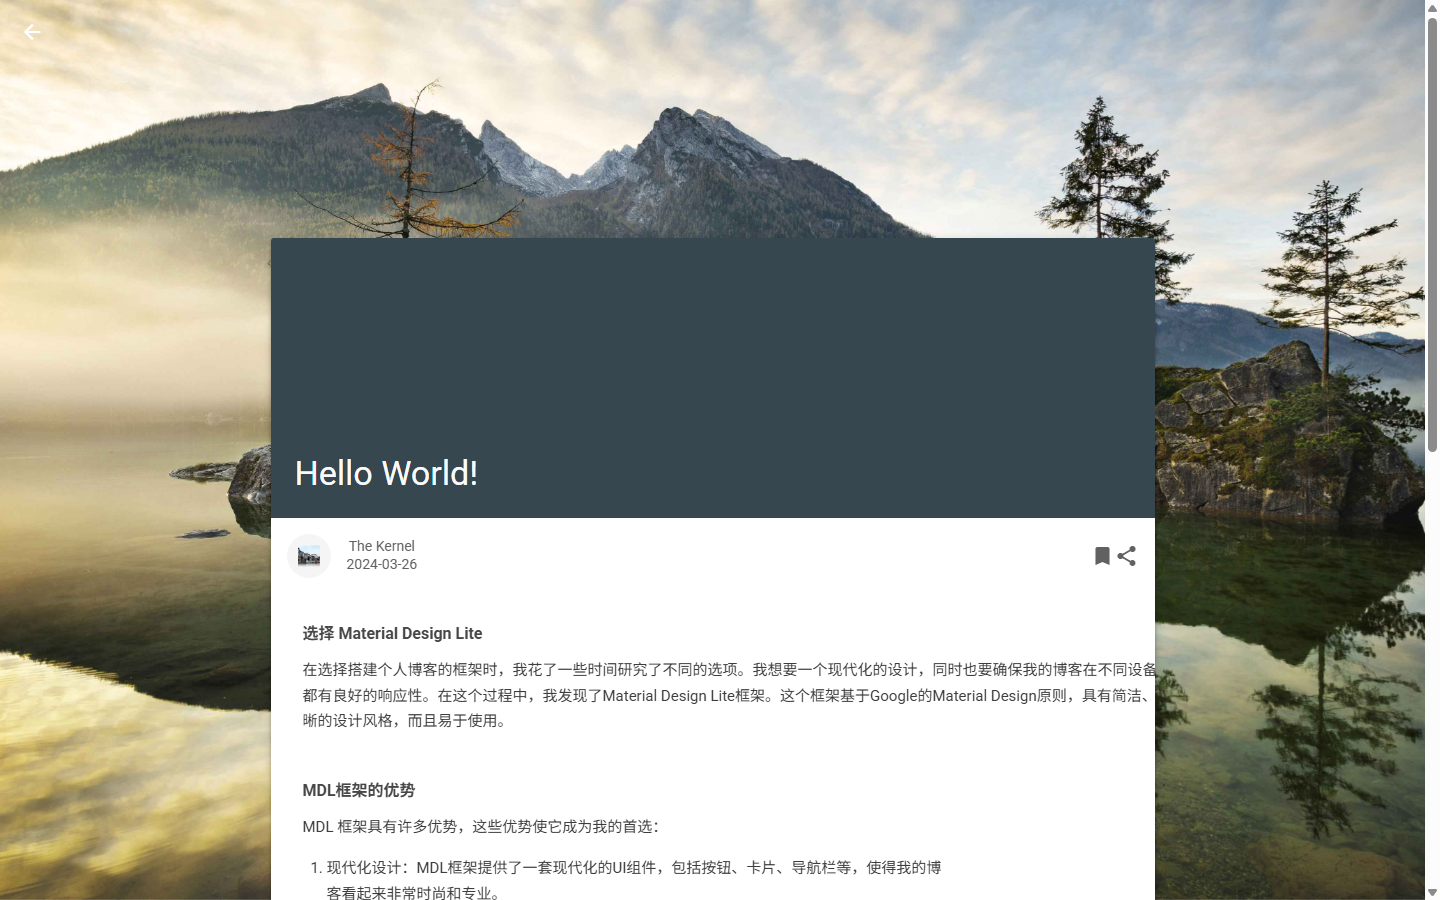The width and height of the screenshot is (1440, 900).
Task: Click the back arrow icon
Action: pos(32,32)
